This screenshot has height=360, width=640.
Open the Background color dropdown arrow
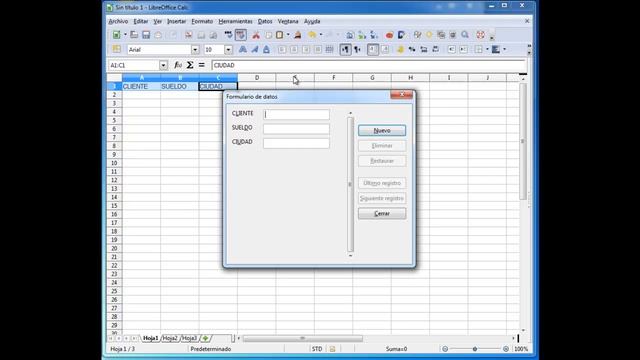(504, 49)
